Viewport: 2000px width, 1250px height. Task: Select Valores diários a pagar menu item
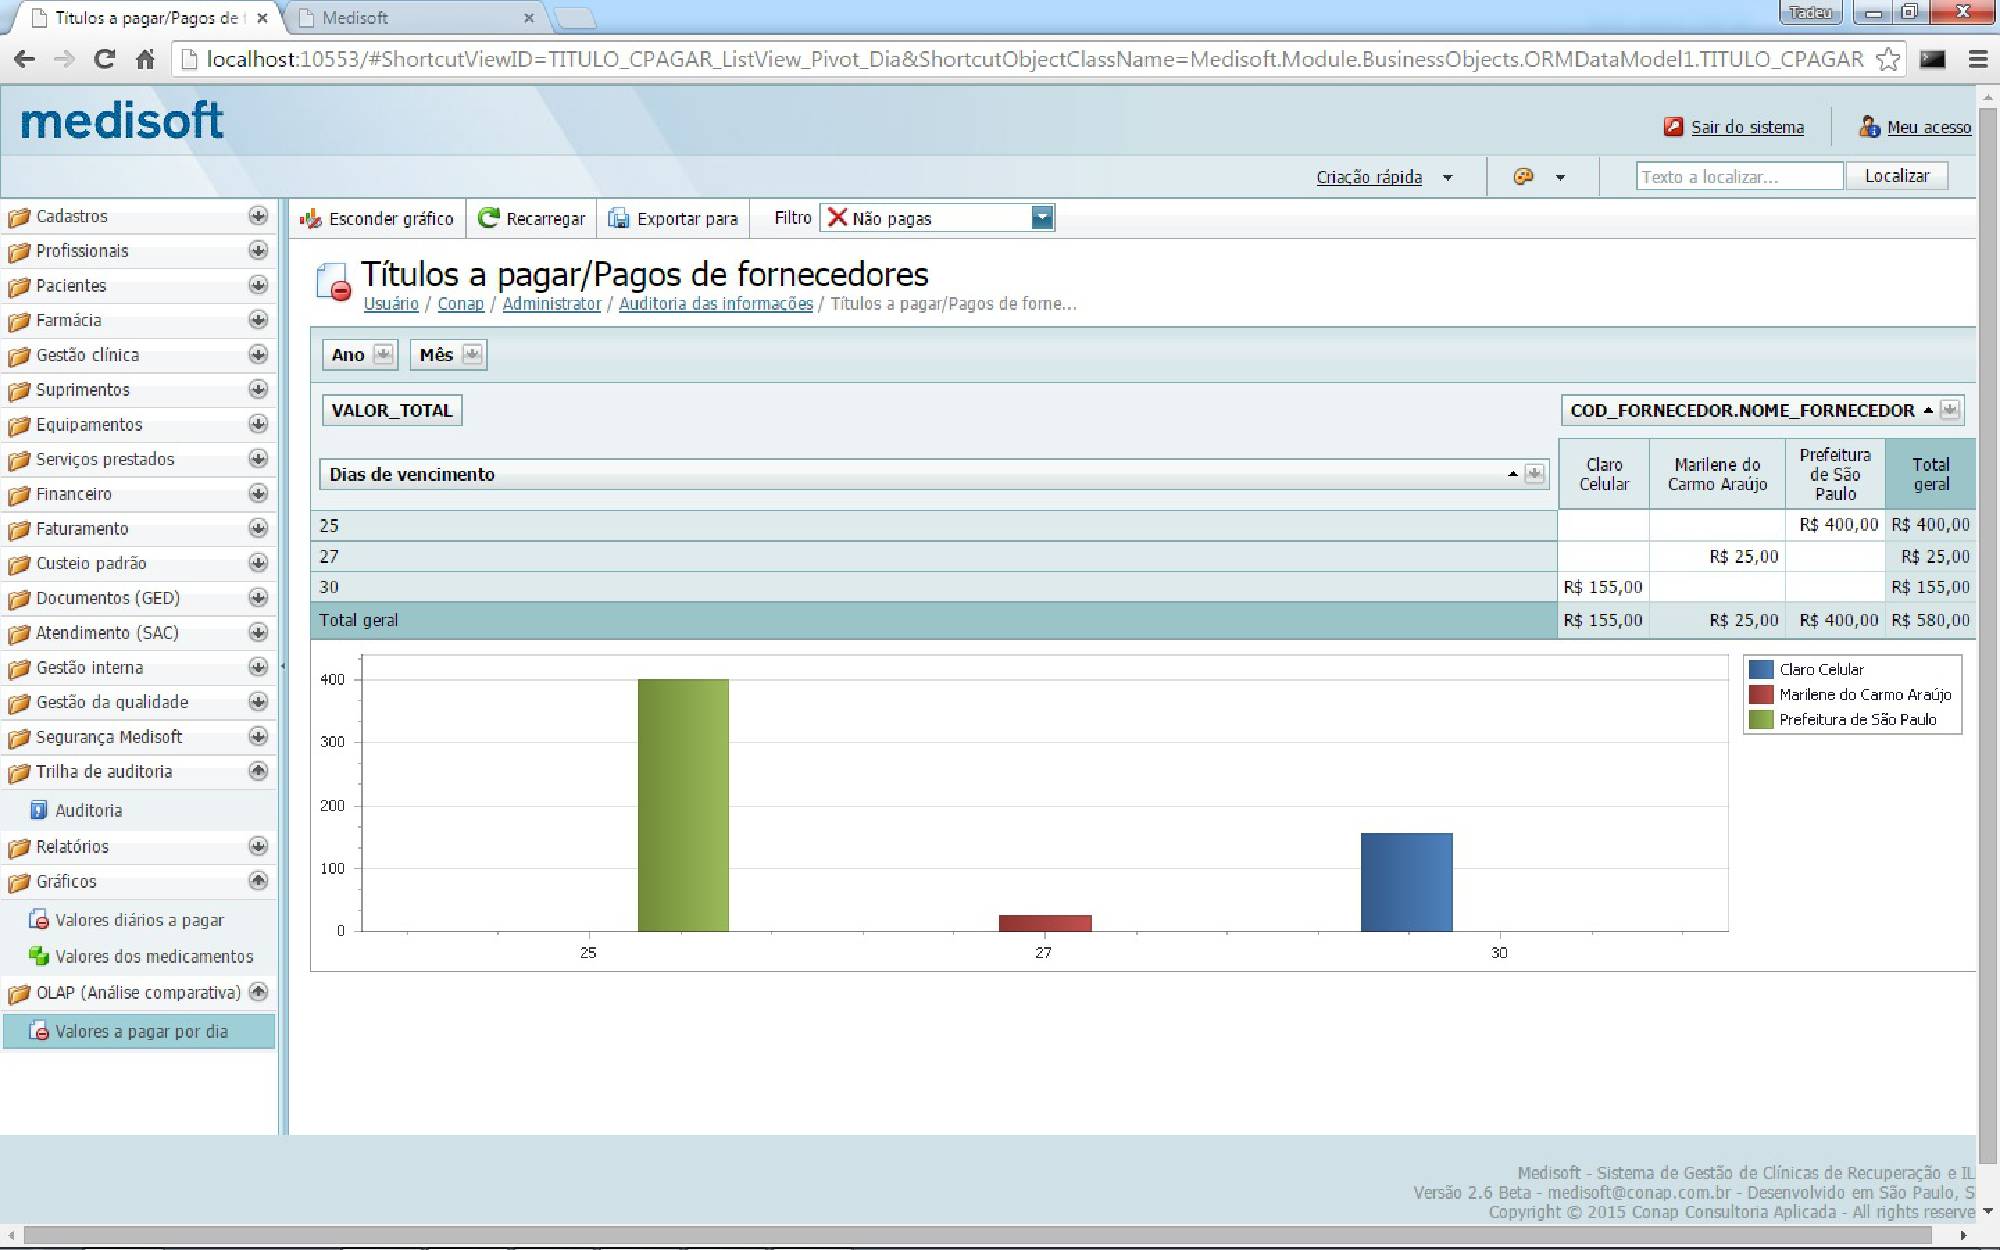pos(139,920)
